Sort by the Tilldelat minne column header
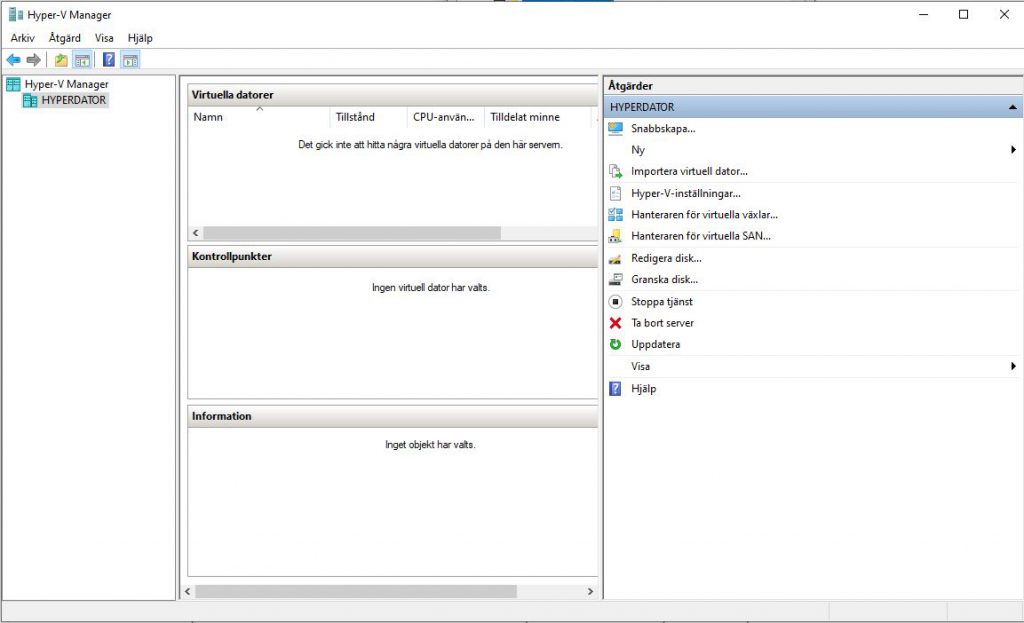Viewport: 1024px width, 623px height. [537, 117]
